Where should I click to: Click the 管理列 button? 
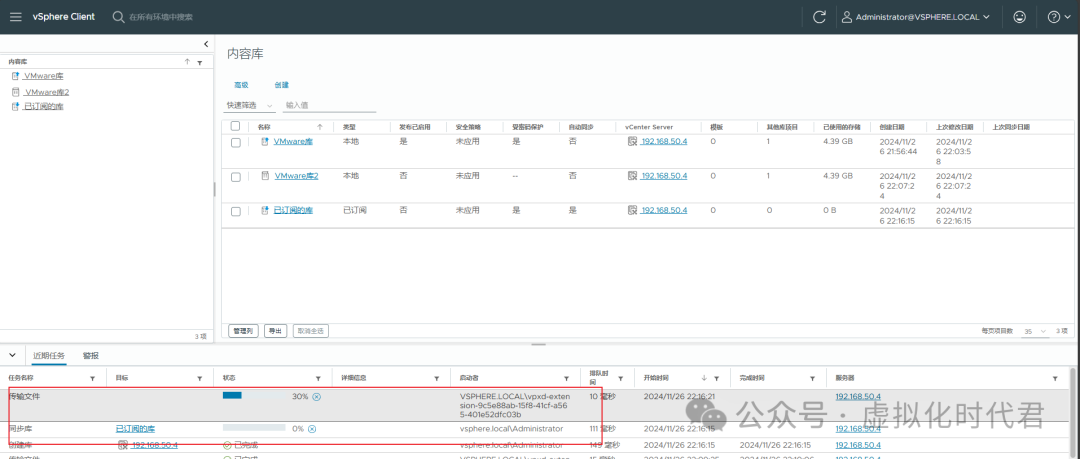(243, 331)
